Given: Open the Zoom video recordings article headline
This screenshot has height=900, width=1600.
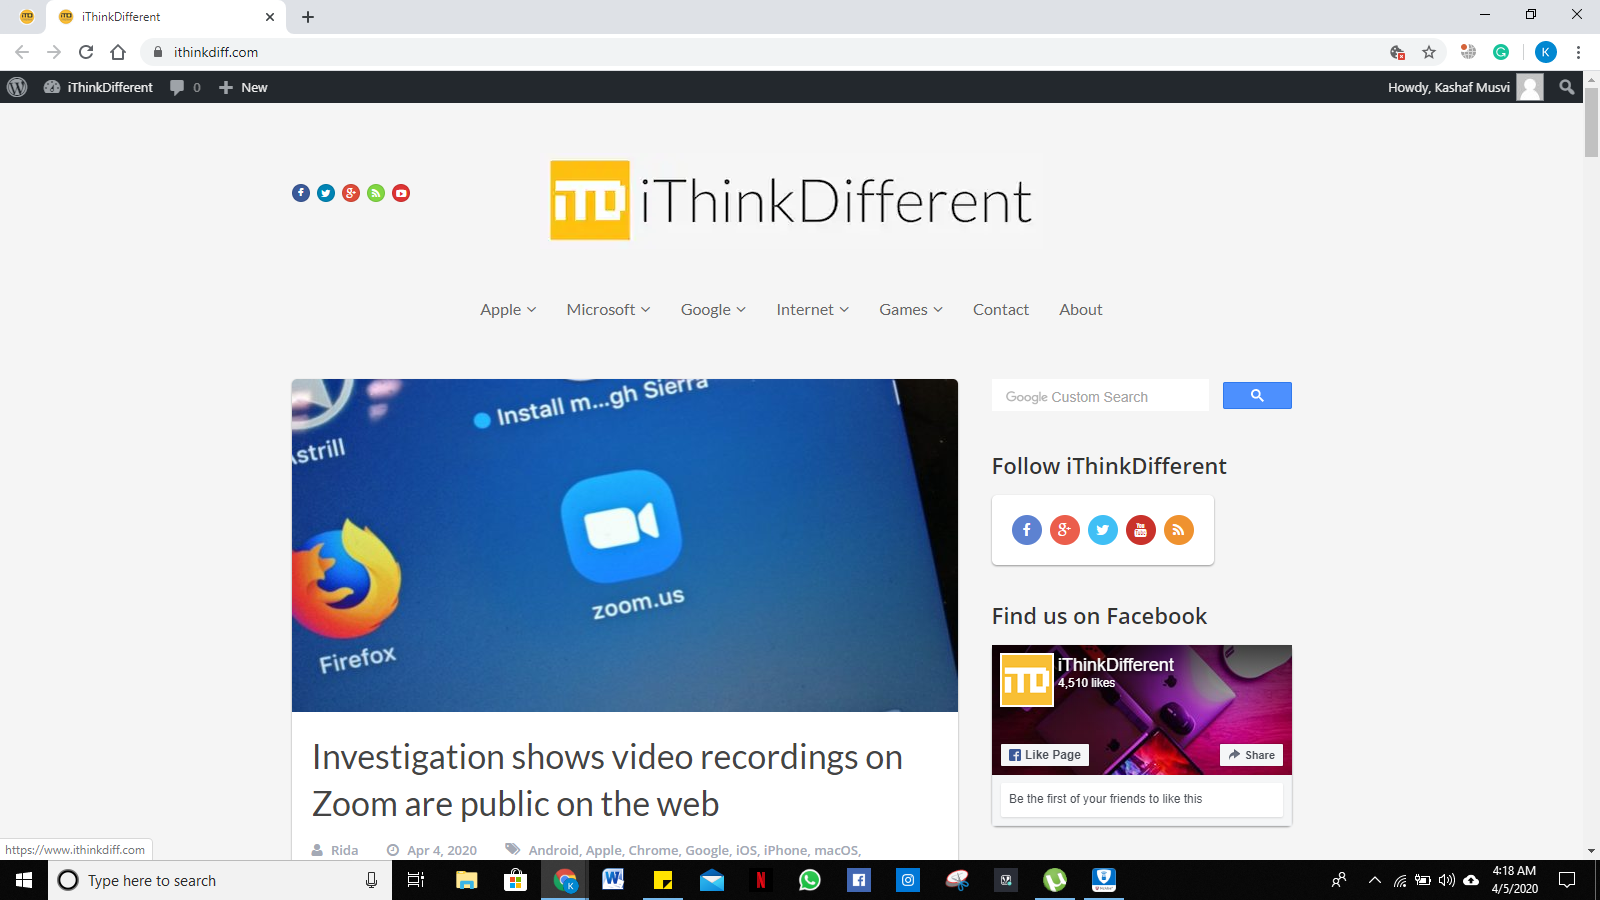Looking at the screenshot, I should (607, 780).
